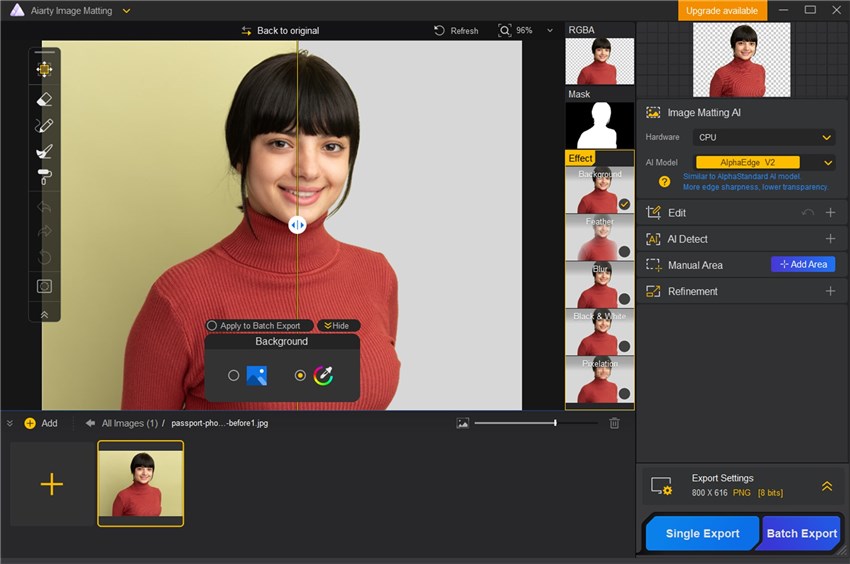Open the color picker eyedropper icon
This screenshot has width=850, height=564.
[x=323, y=375]
